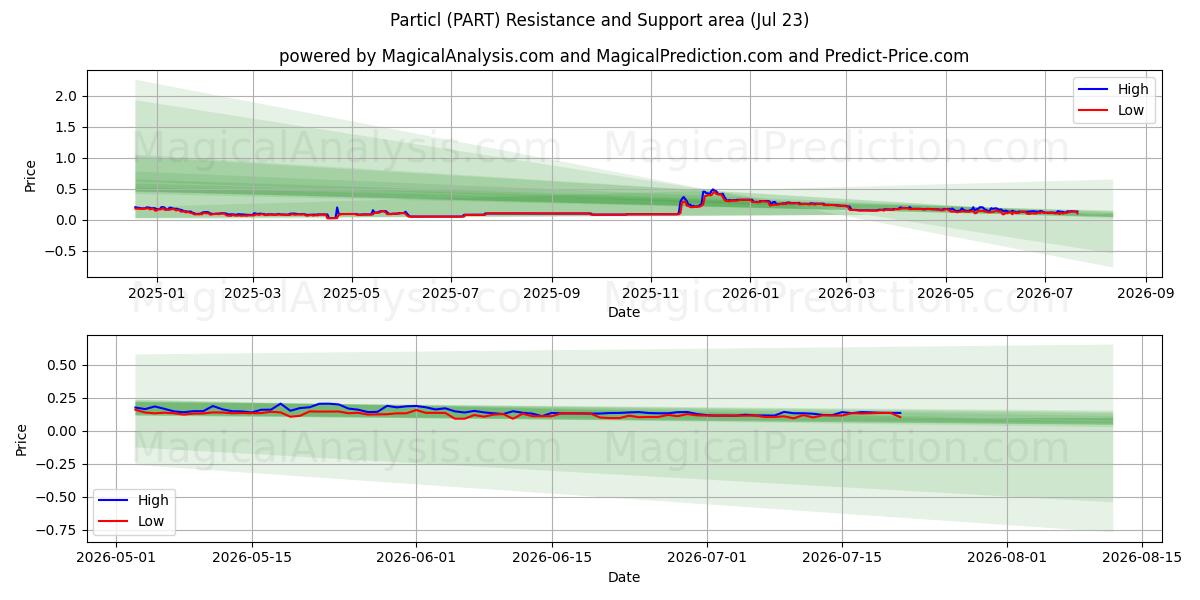Click the 'Price' y-axis label of the top chart
This screenshot has height=600, width=1200.
point(31,174)
